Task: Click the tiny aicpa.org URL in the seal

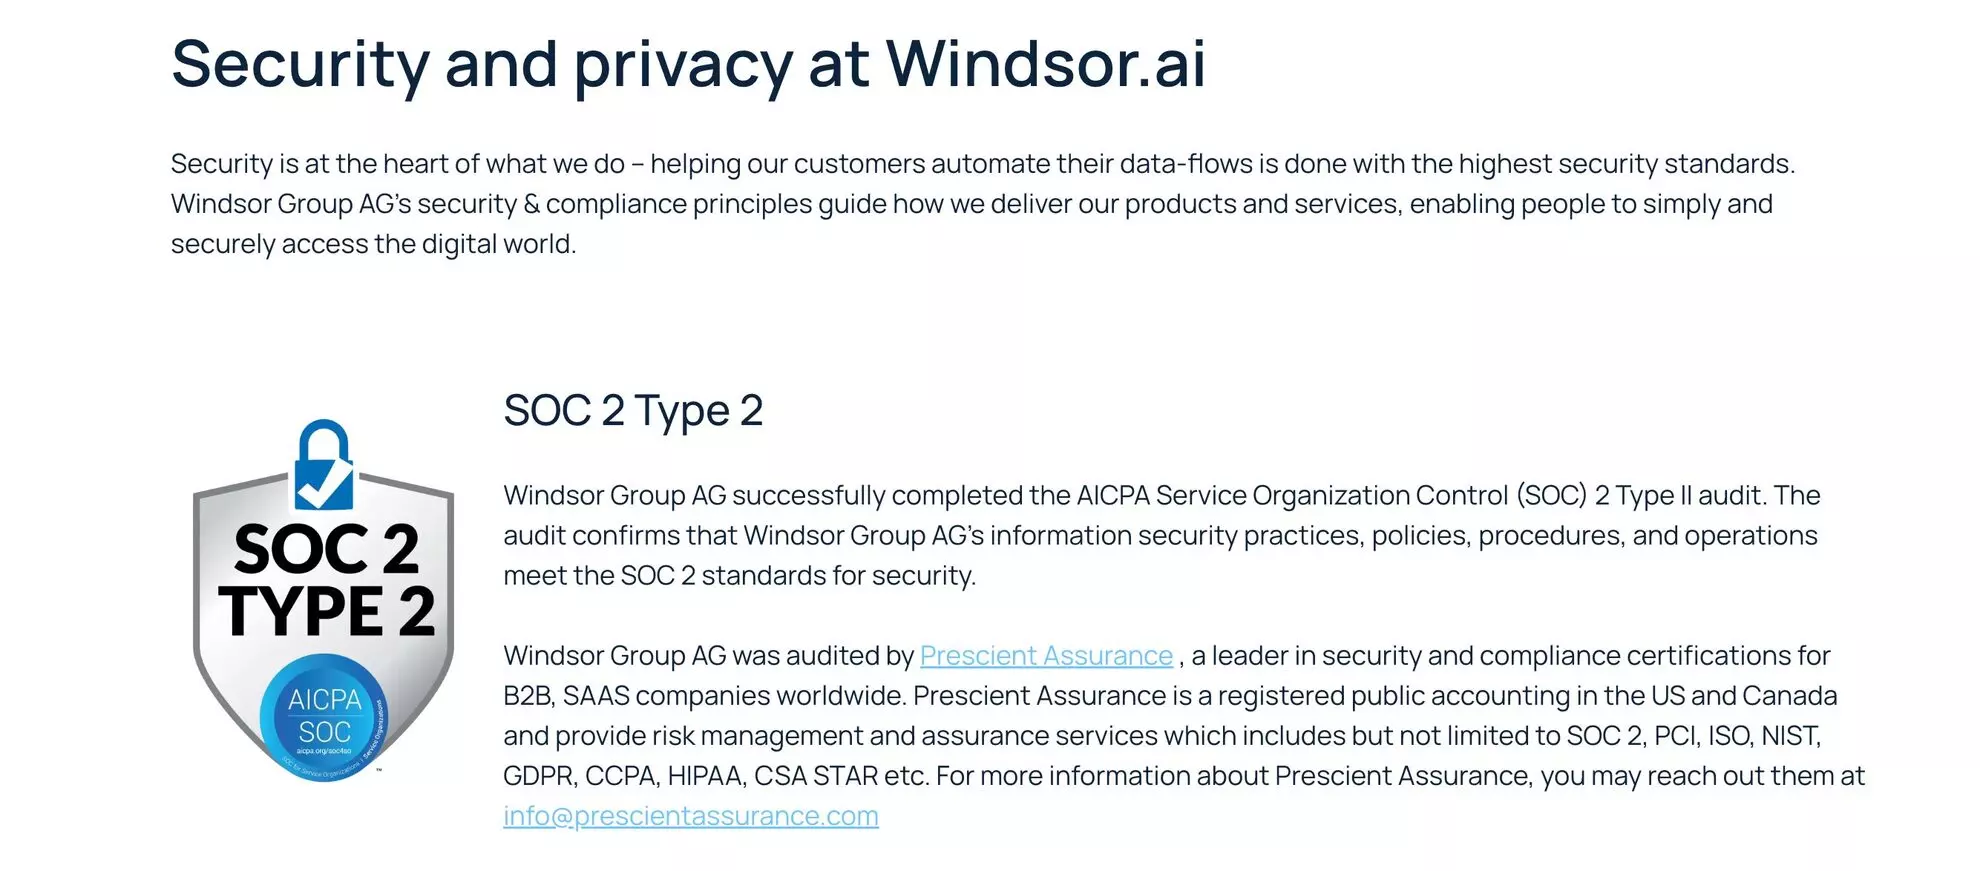Action: 324,751
